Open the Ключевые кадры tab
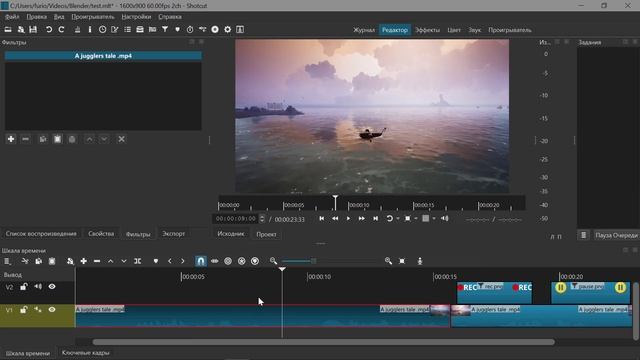Viewport: 640px width, 360px height. tap(86, 353)
